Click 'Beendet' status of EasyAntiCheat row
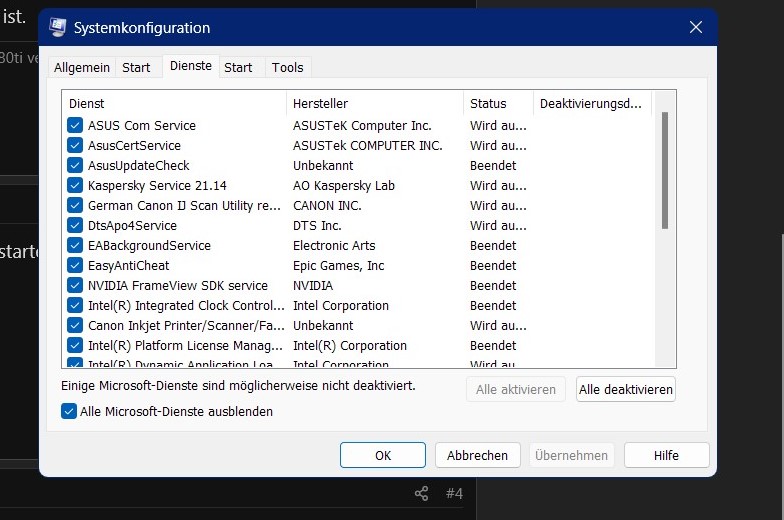Image resolution: width=784 pixels, height=520 pixels. (493, 266)
